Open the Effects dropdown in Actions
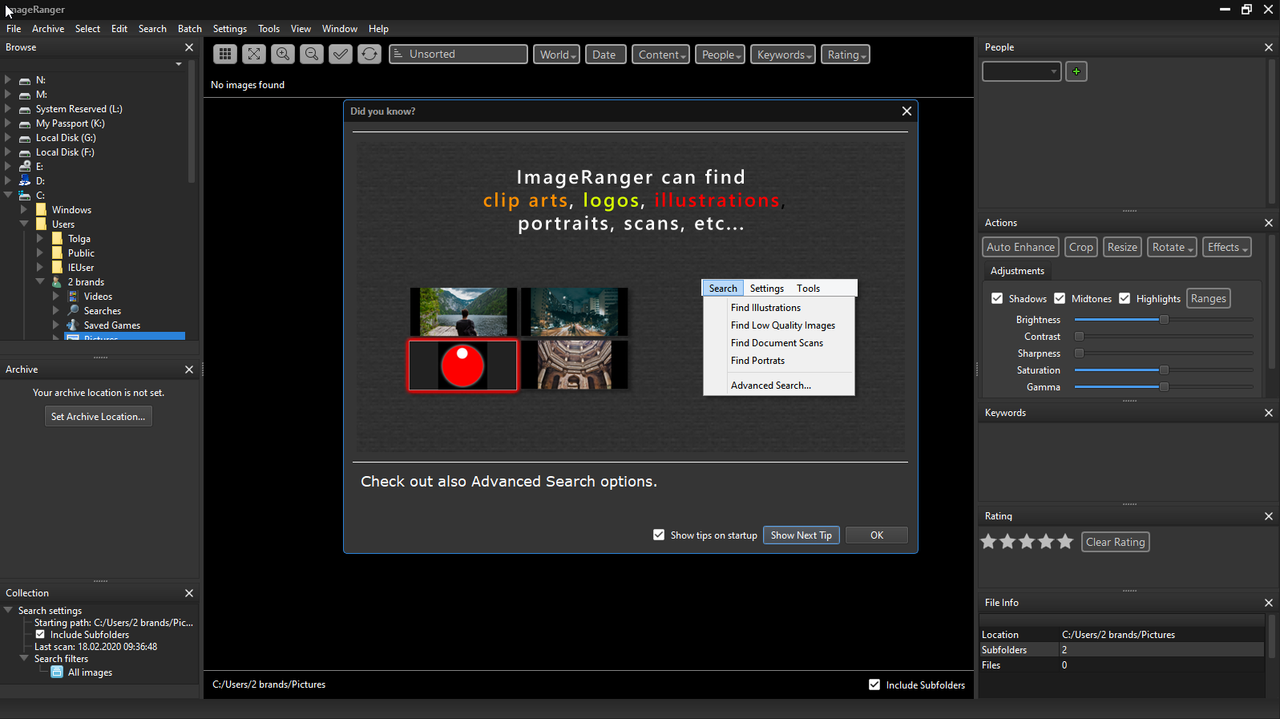This screenshot has height=719, width=1280. click(1226, 247)
